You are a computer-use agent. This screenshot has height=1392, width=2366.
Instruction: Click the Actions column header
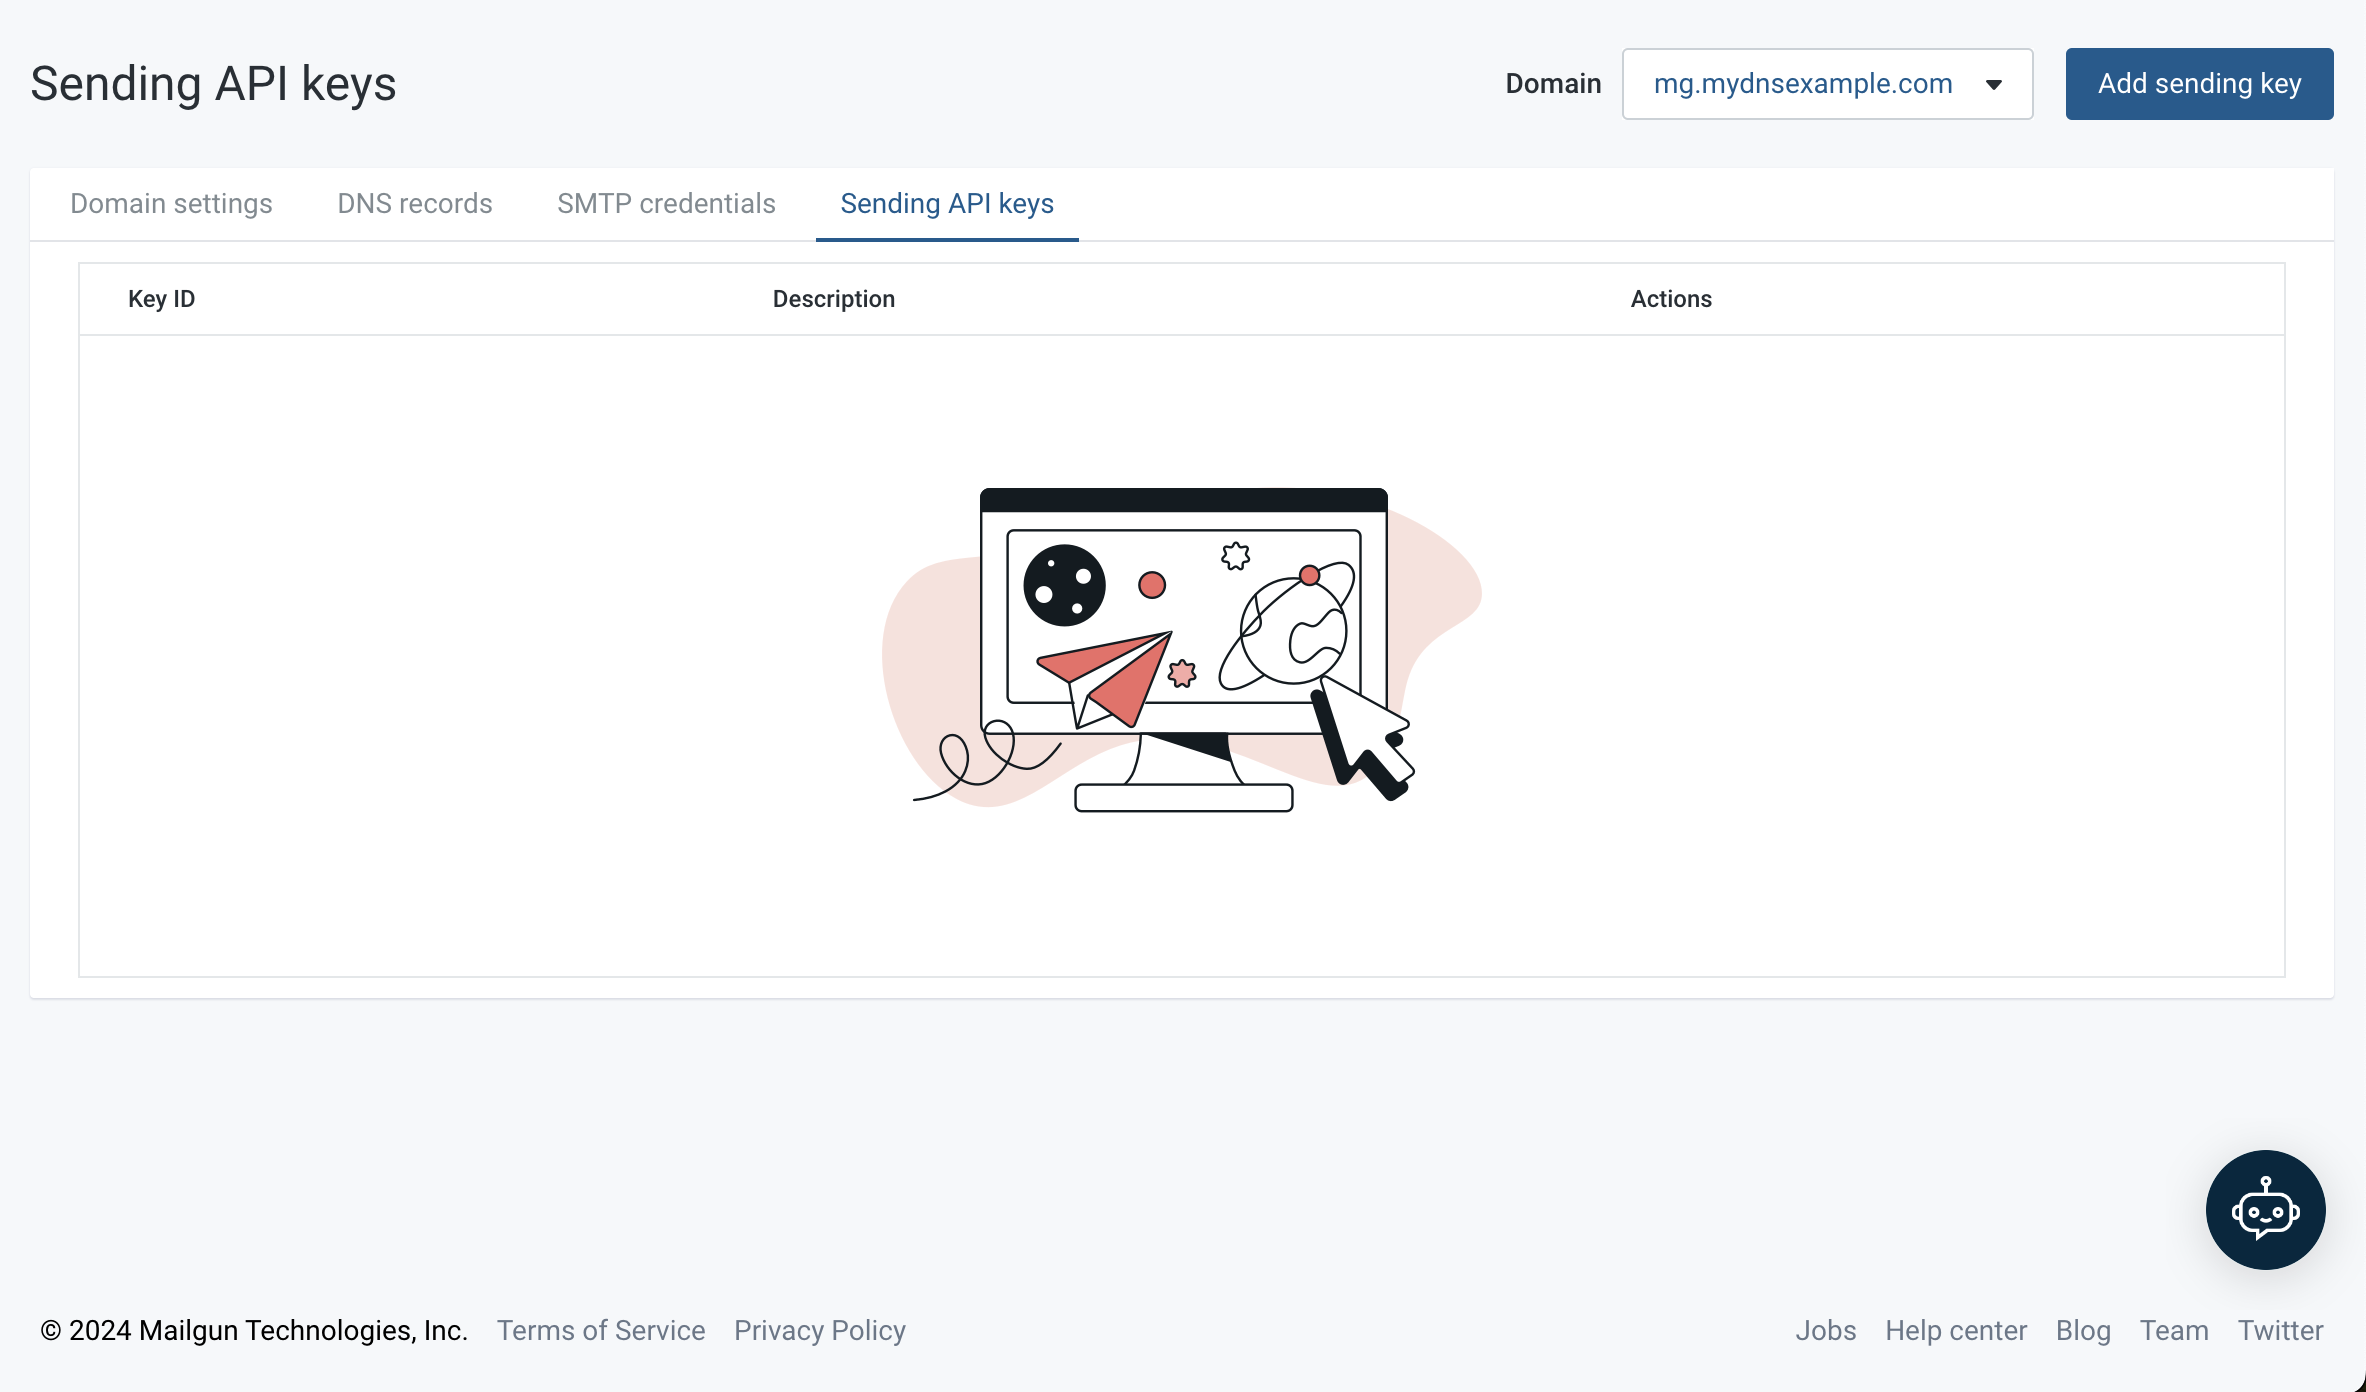point(1671,298)
